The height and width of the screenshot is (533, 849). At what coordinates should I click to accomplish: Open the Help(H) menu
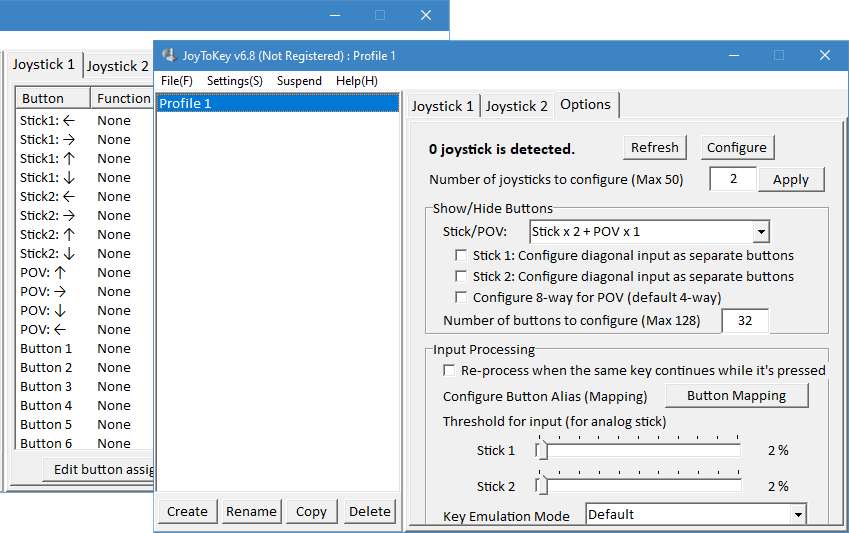[356, 81]
